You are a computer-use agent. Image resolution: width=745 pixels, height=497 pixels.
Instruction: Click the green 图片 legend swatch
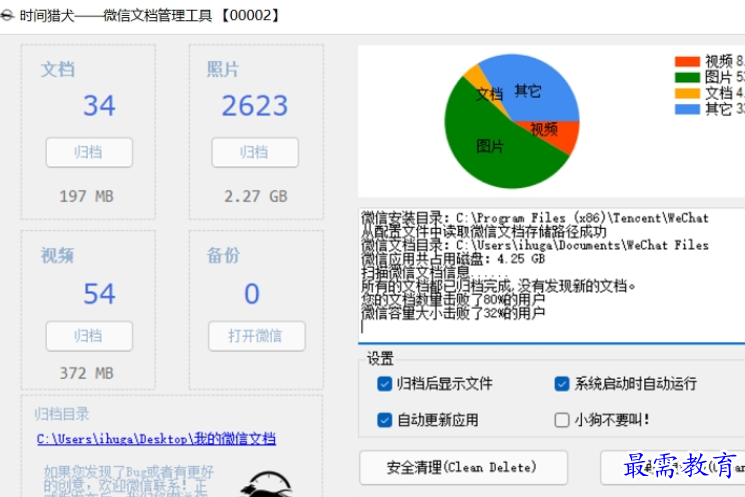687,77
